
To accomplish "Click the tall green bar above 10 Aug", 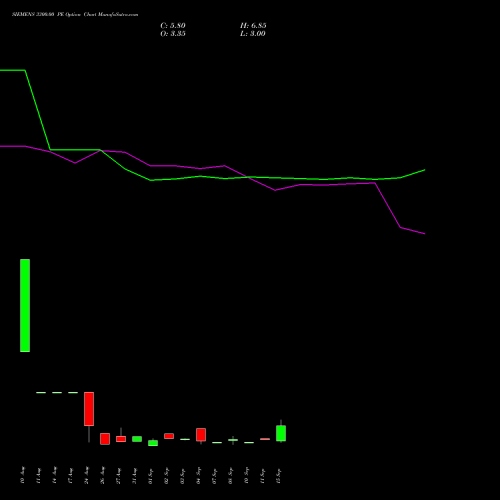I will click(25, 305).
